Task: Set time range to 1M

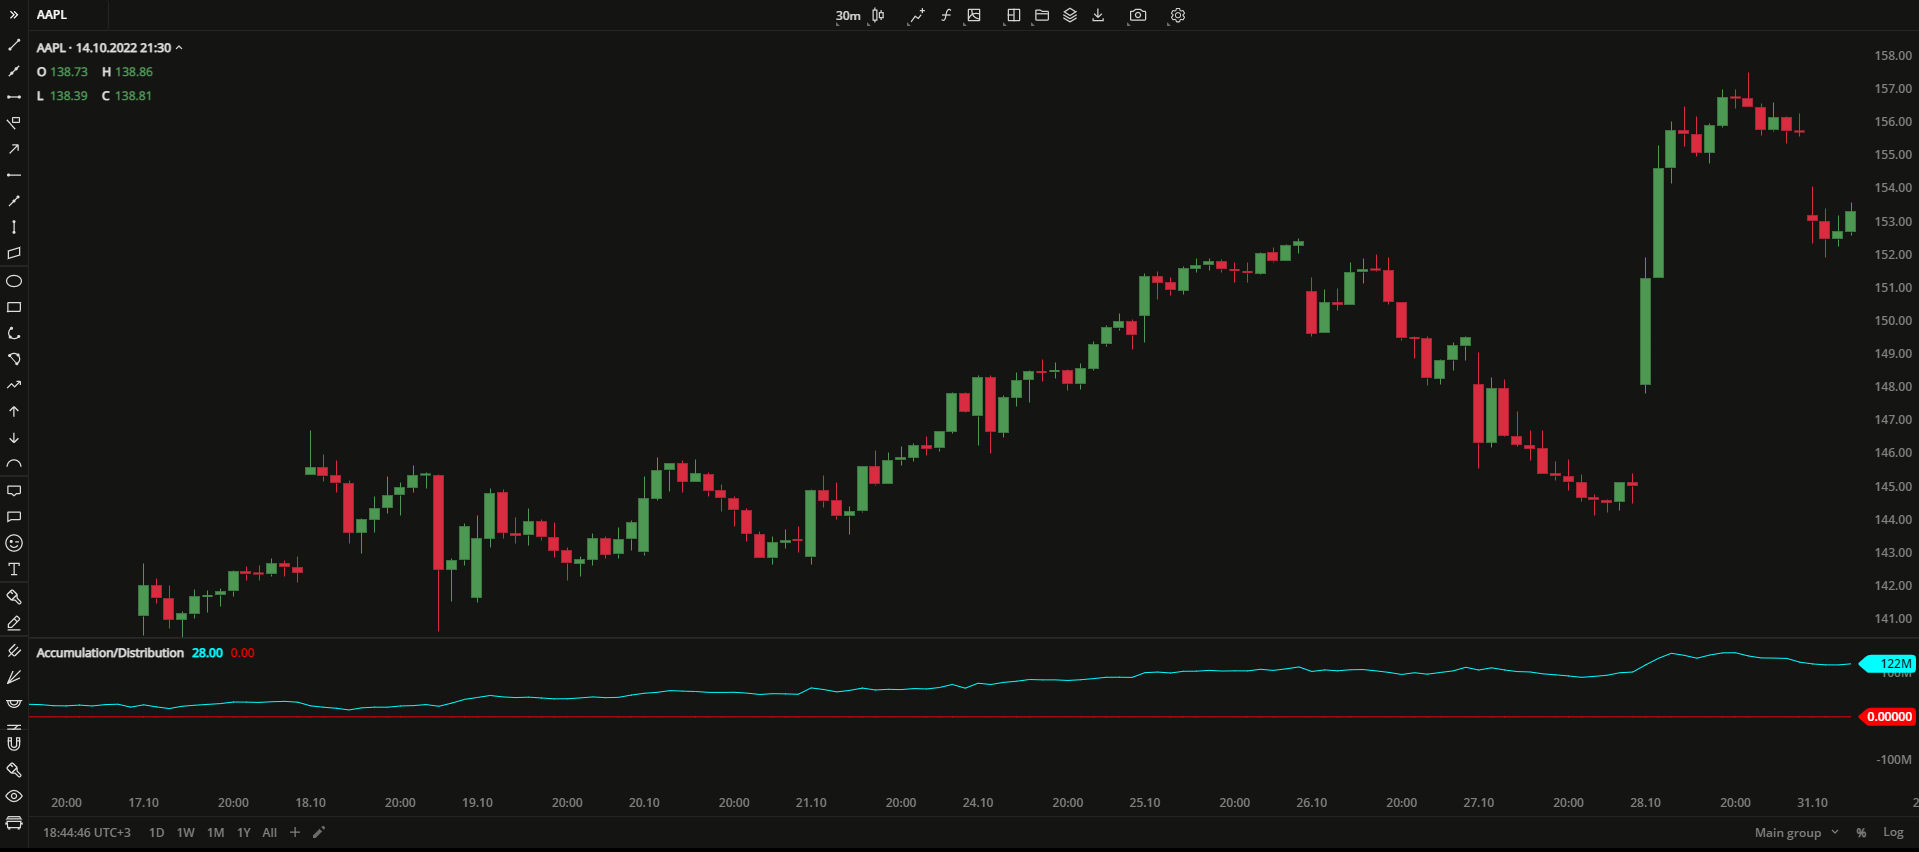Action: (215, 833)
